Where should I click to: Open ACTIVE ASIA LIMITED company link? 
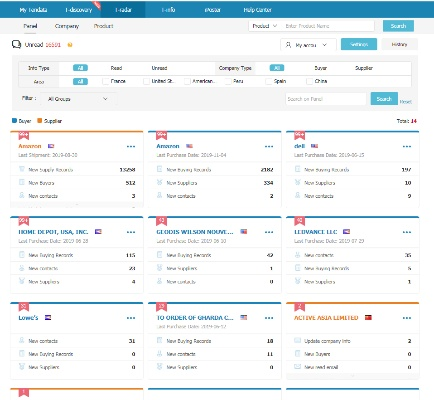pos(326,318)
